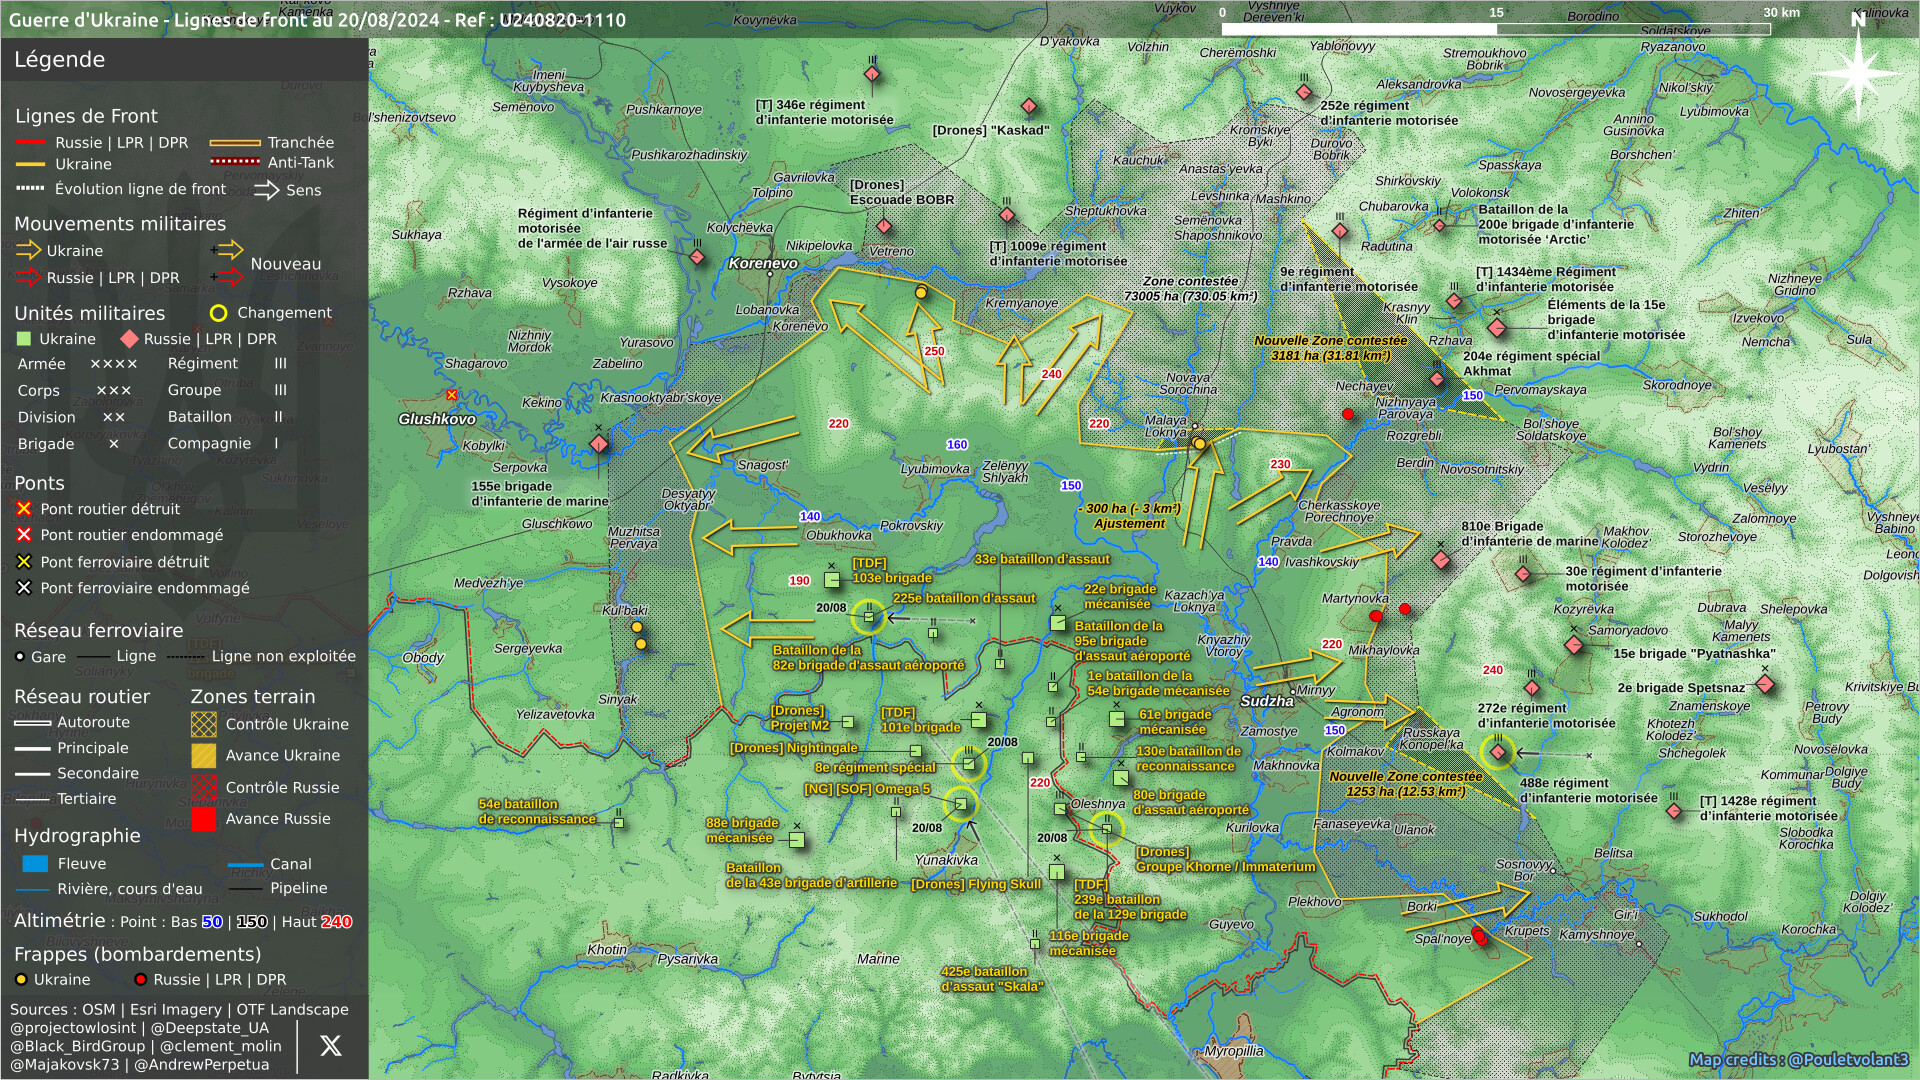Viewport: 1920px width, 1080px height.
Task: Click the Fleuve blue swatch in Hydrographie
Action: pos(35,864)
